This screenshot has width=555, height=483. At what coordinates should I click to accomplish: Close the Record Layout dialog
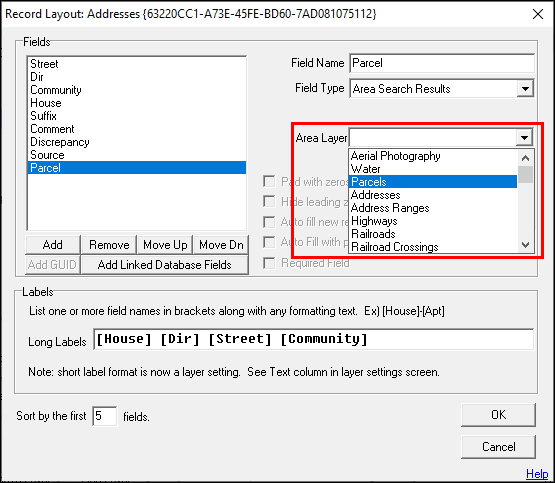[538, 14]
